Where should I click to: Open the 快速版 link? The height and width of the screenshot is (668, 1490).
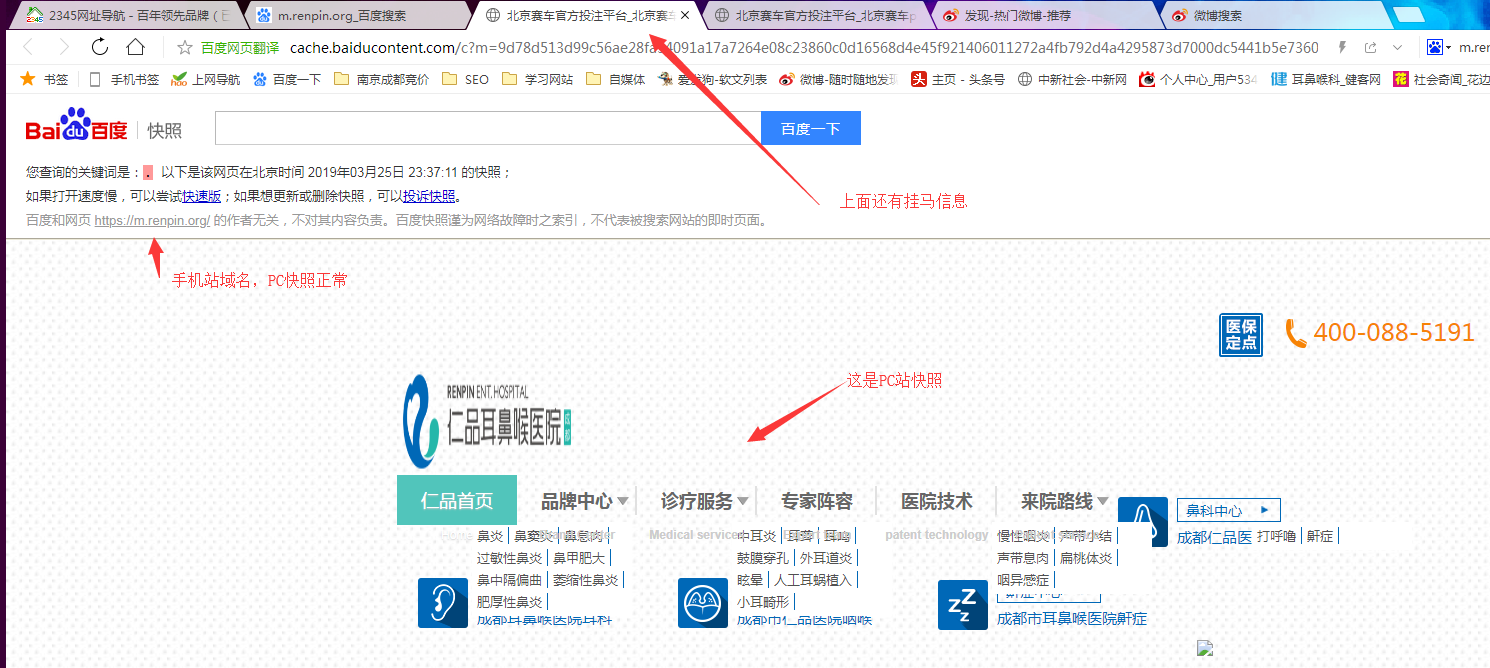201,196
